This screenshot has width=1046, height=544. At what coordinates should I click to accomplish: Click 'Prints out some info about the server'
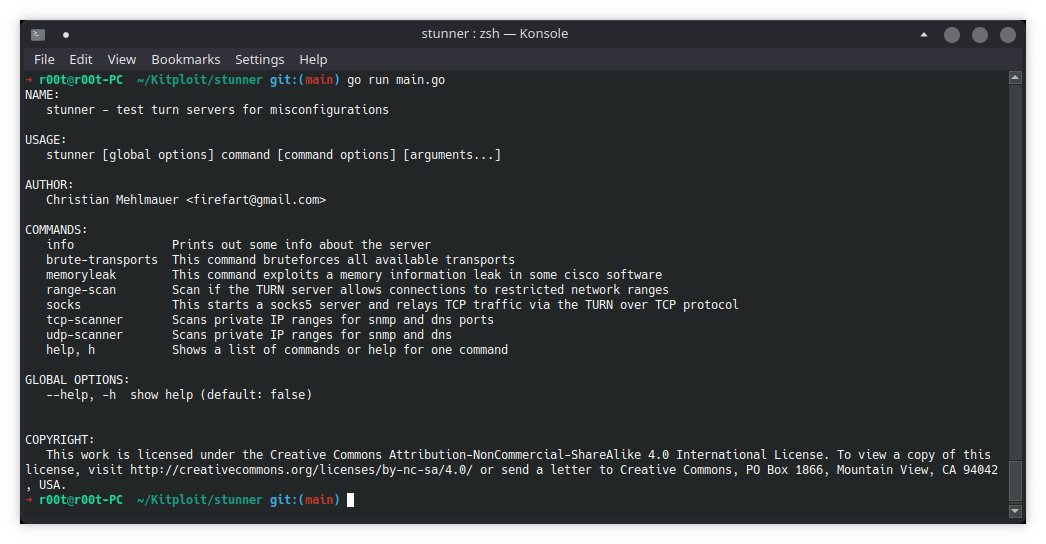(302, 244)
